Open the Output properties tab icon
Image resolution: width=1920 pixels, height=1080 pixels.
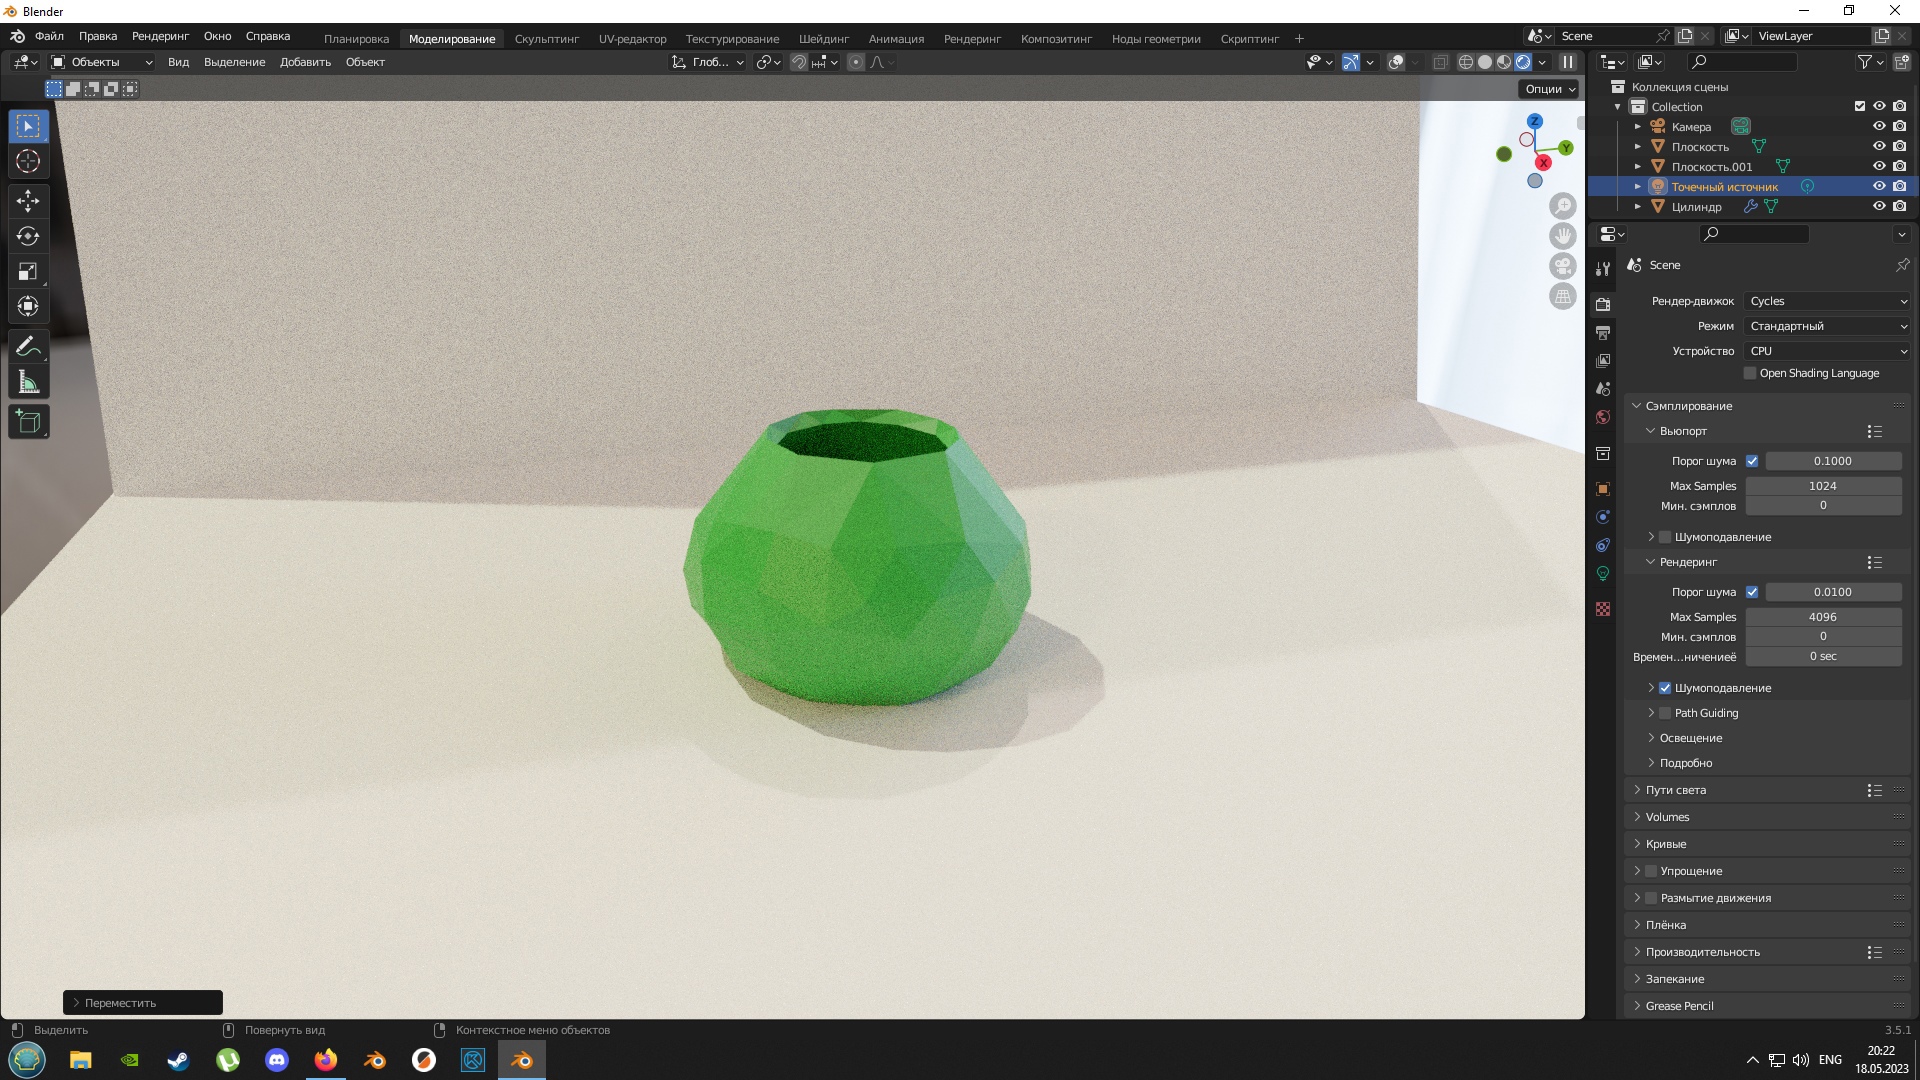click(x=1603, y=332)
